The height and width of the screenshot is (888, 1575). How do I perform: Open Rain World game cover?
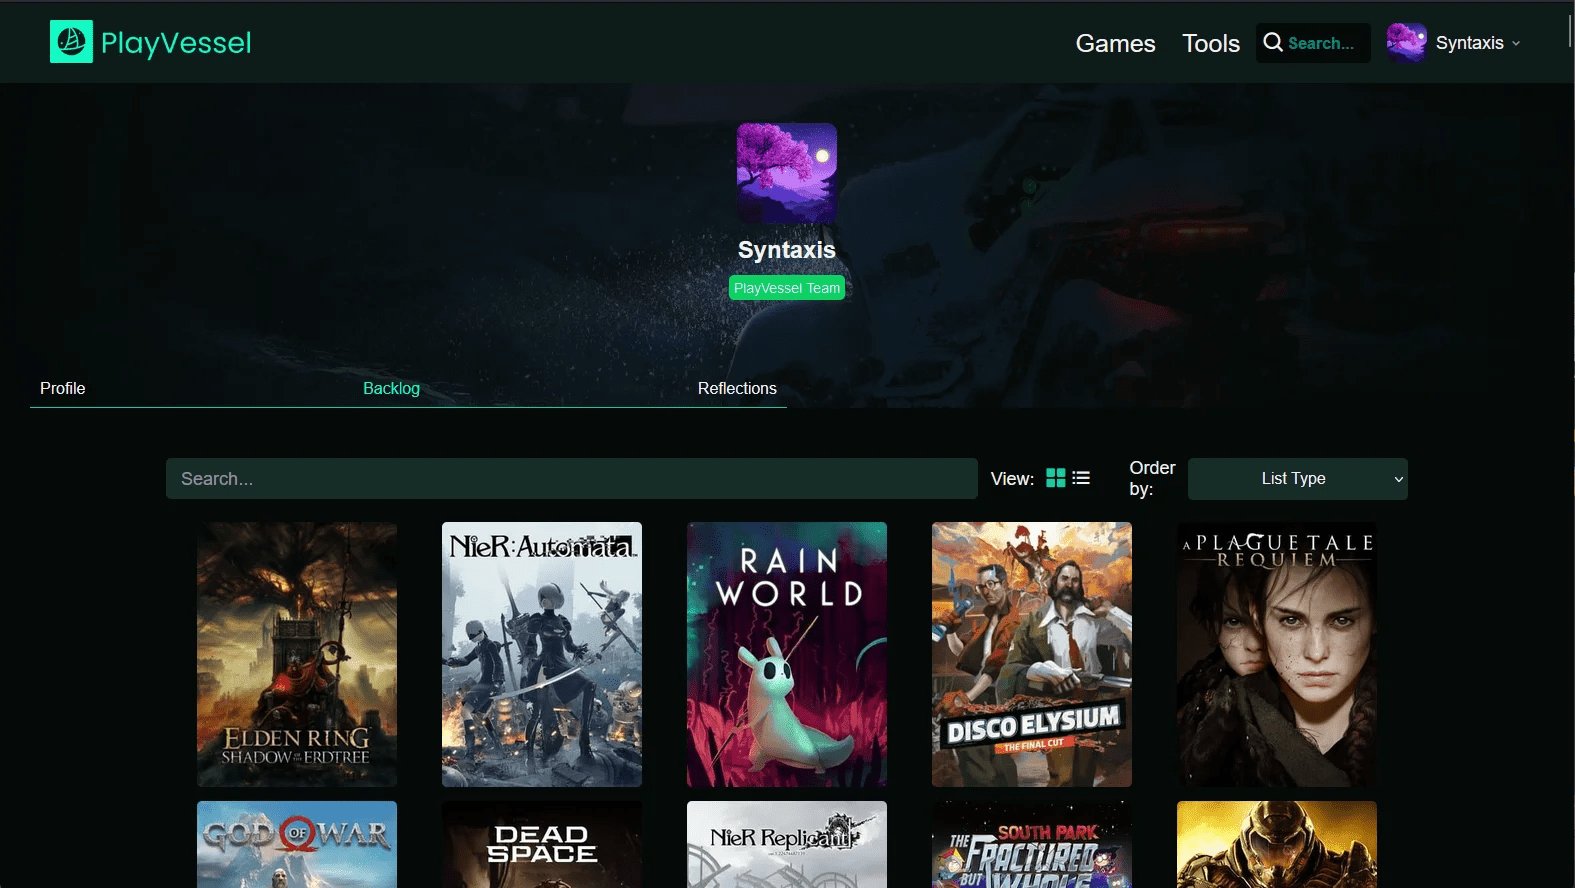(x=787, y=654)
